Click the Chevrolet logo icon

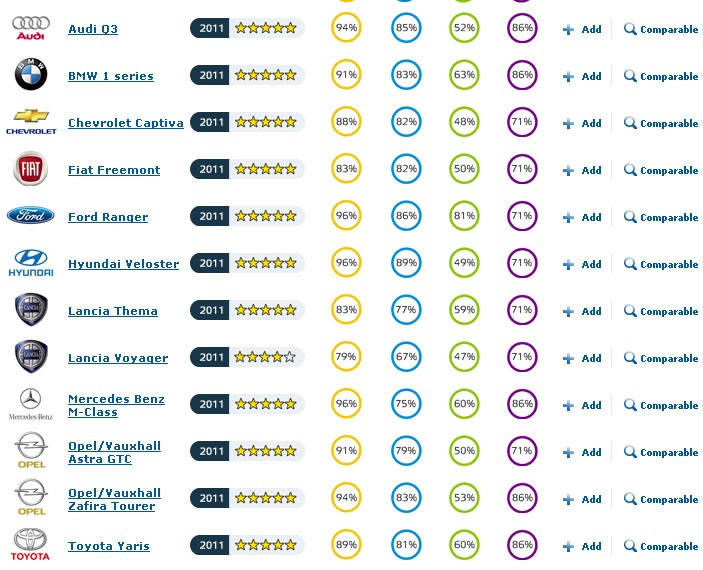(x=30, y=121)
